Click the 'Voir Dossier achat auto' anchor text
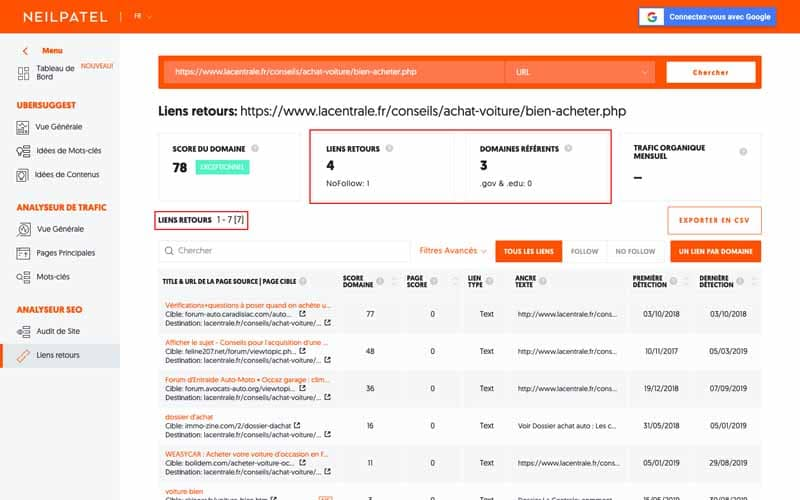The height and width of the screenshot is (500, 800). click(x=567, y=426)
